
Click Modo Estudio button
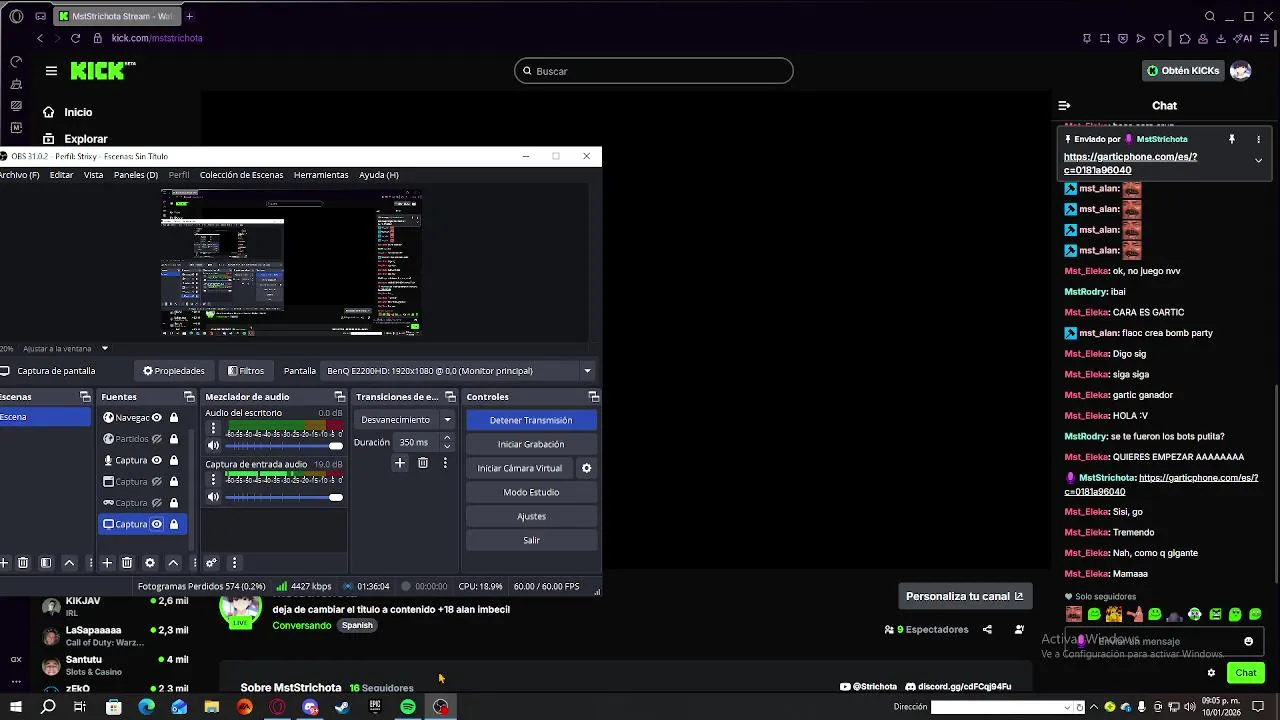point(531,492)
